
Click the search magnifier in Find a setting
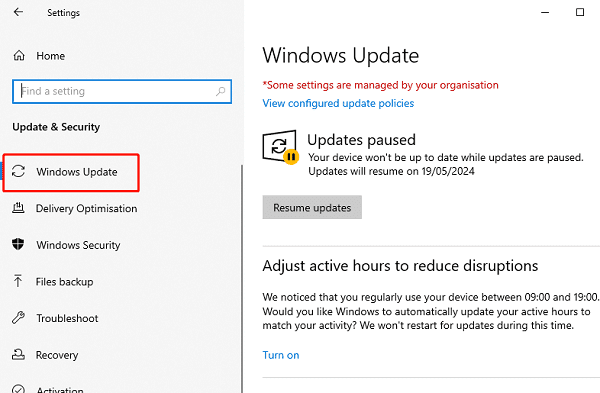pyautogui.click(x=220, y=91)
